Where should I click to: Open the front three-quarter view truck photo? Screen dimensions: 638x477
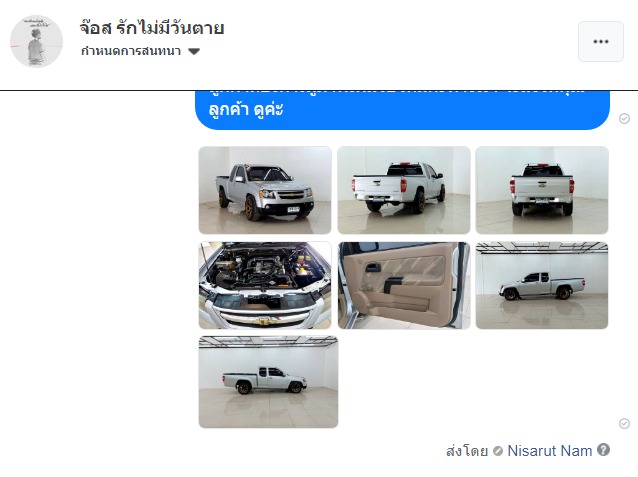tap(265, 190)
